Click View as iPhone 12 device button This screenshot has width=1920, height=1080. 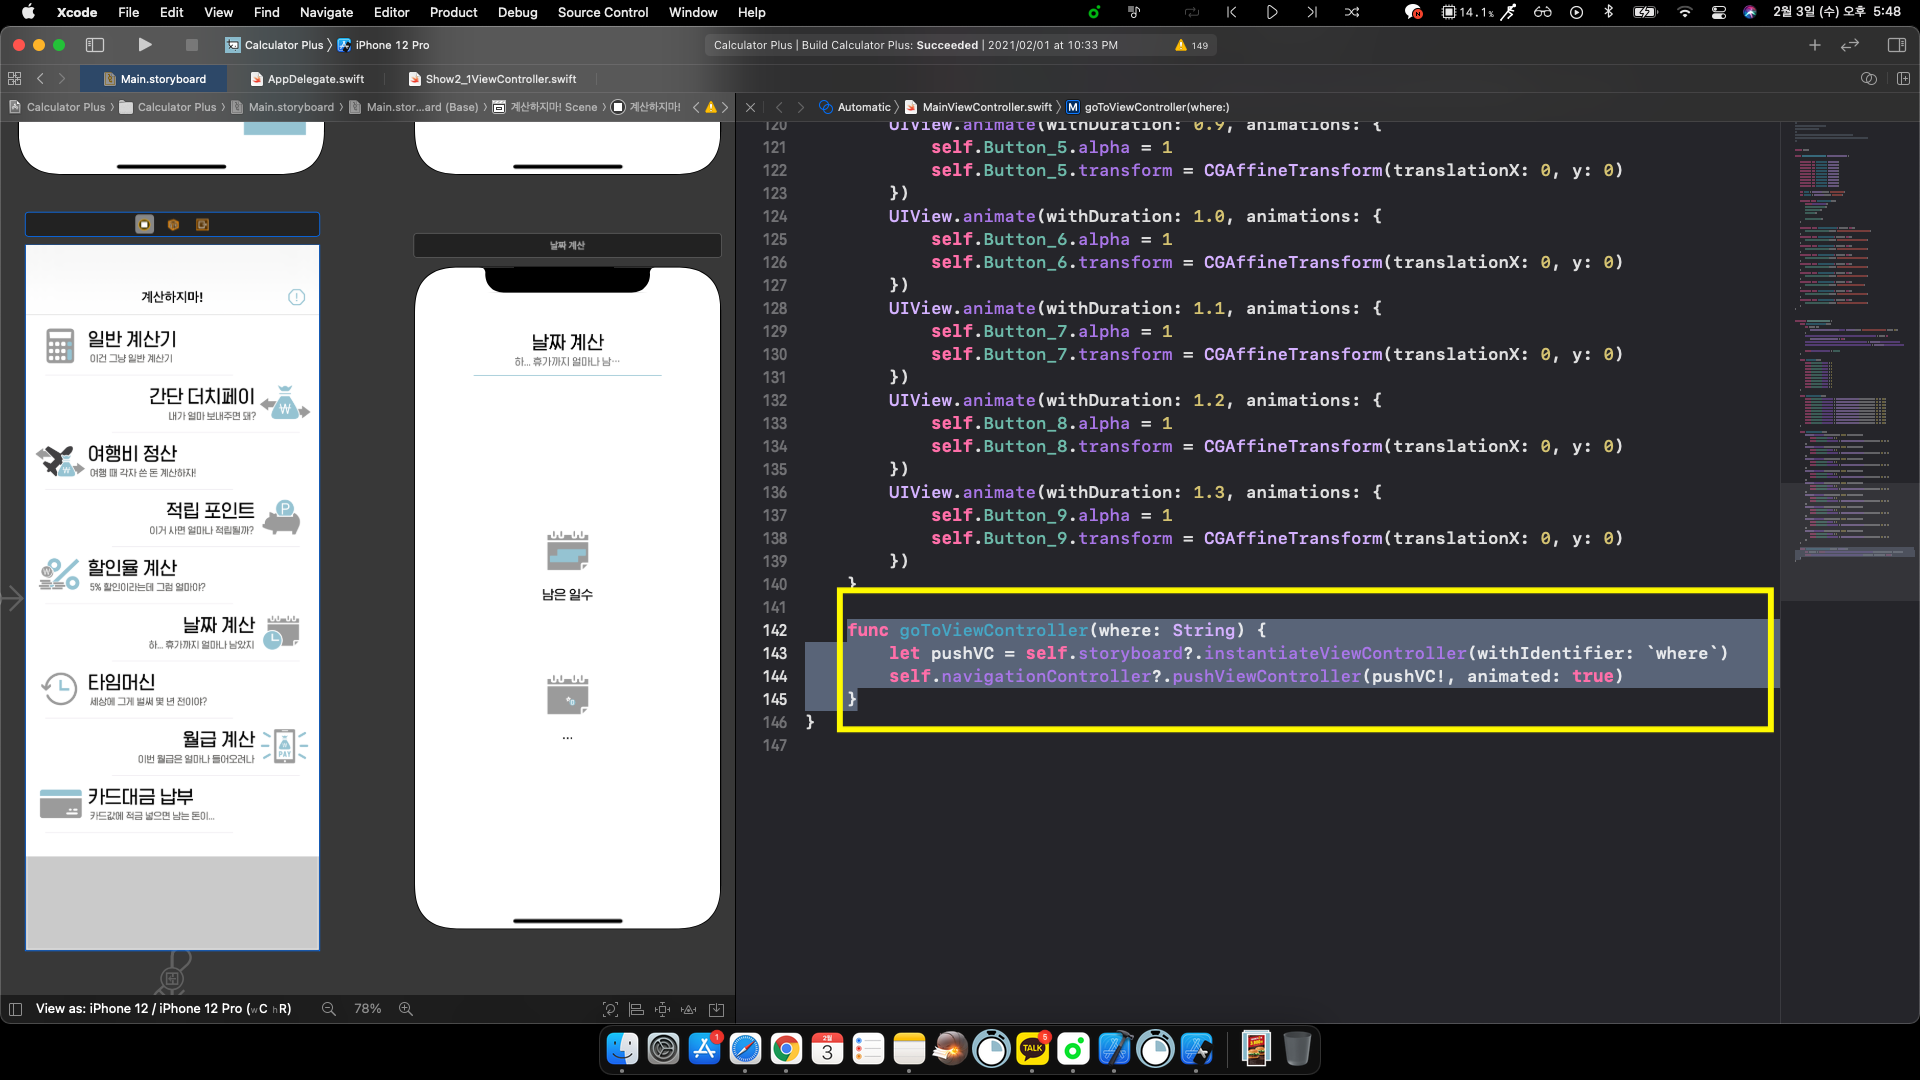[x=163, y=1009]
